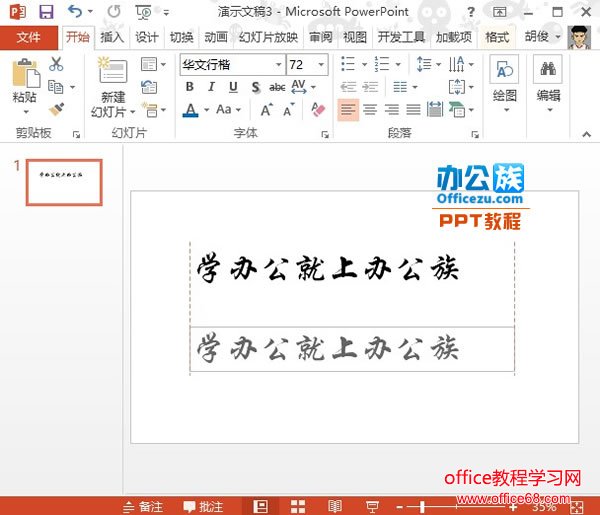Switch to 设计 Design tab

pyautogui.click(x=147, y=37)
